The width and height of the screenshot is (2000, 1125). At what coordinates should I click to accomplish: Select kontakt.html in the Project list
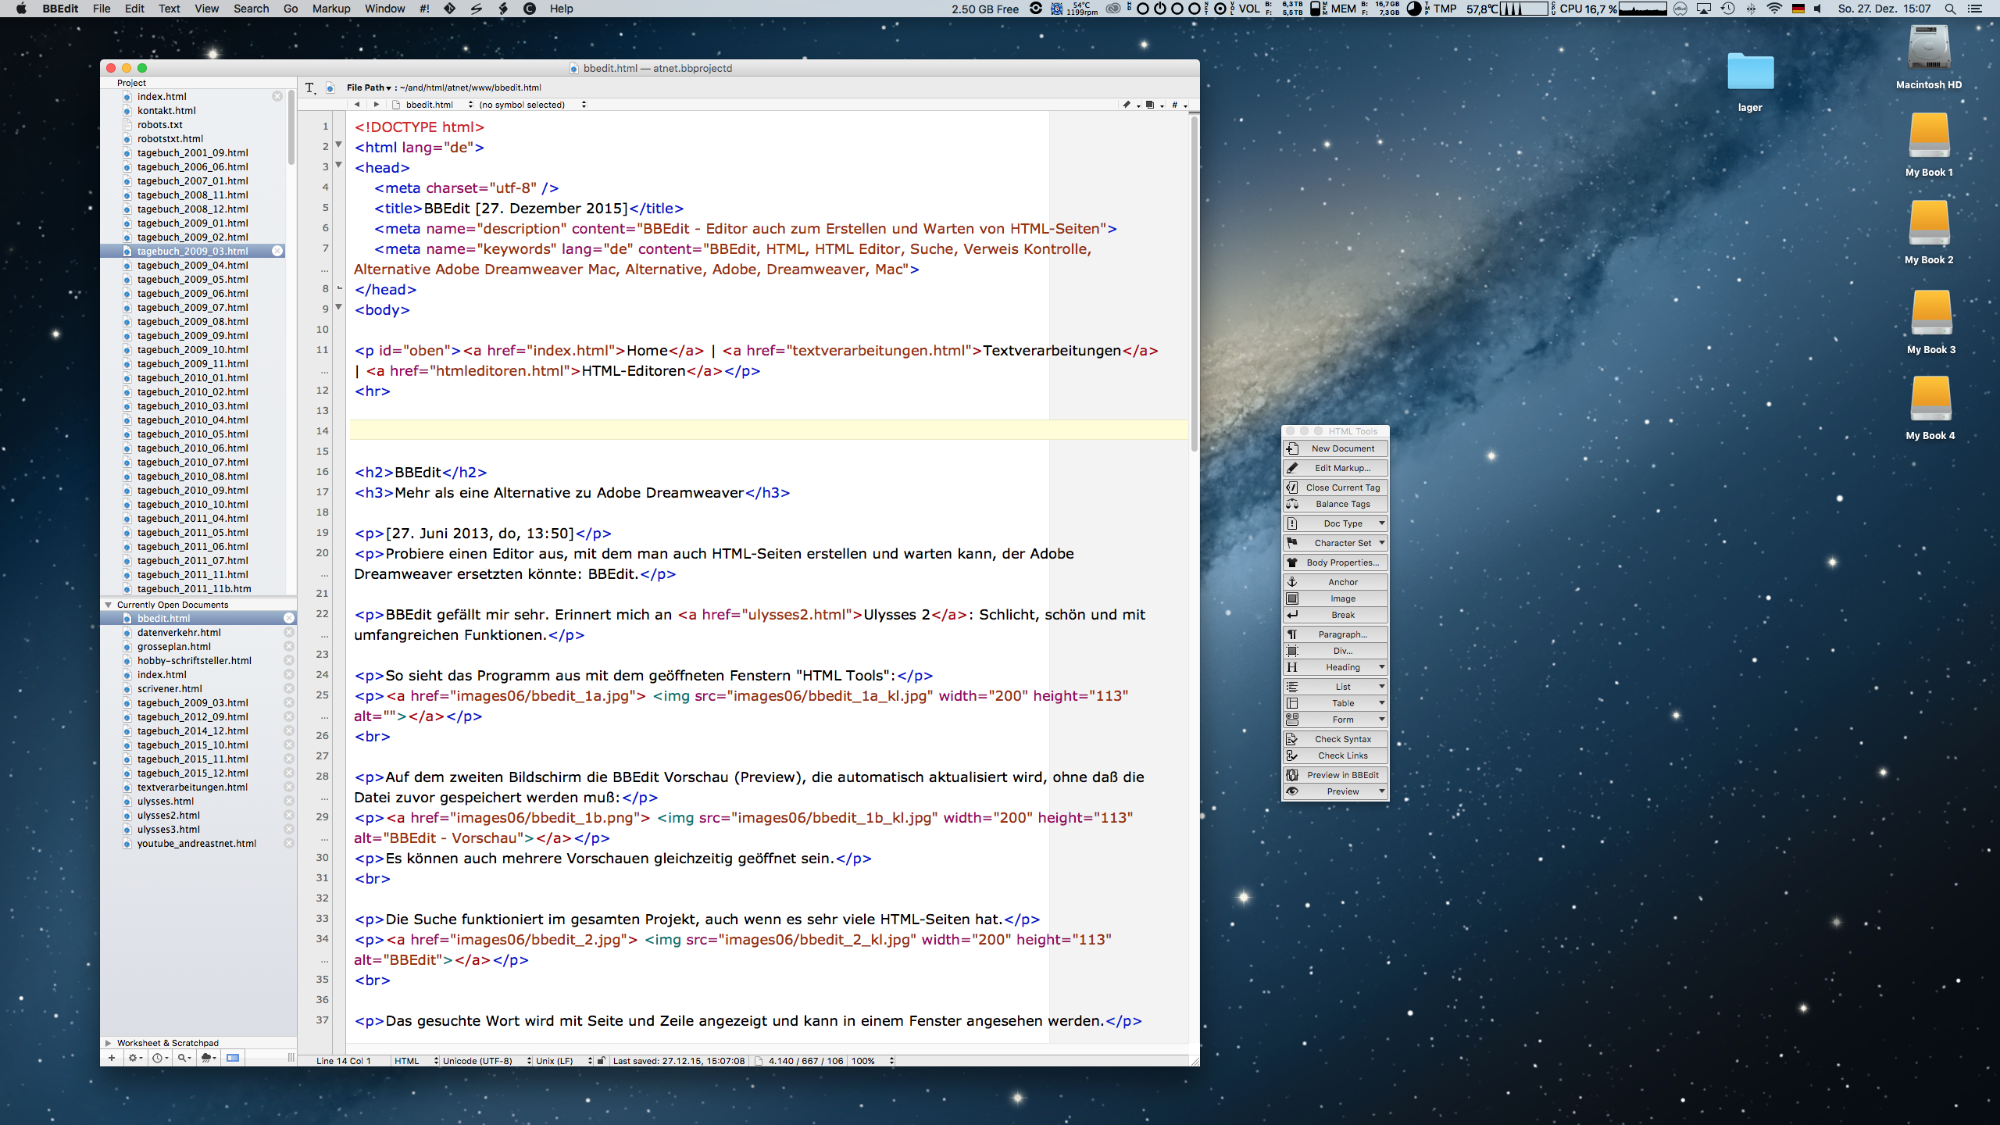[x=166, y=111]
